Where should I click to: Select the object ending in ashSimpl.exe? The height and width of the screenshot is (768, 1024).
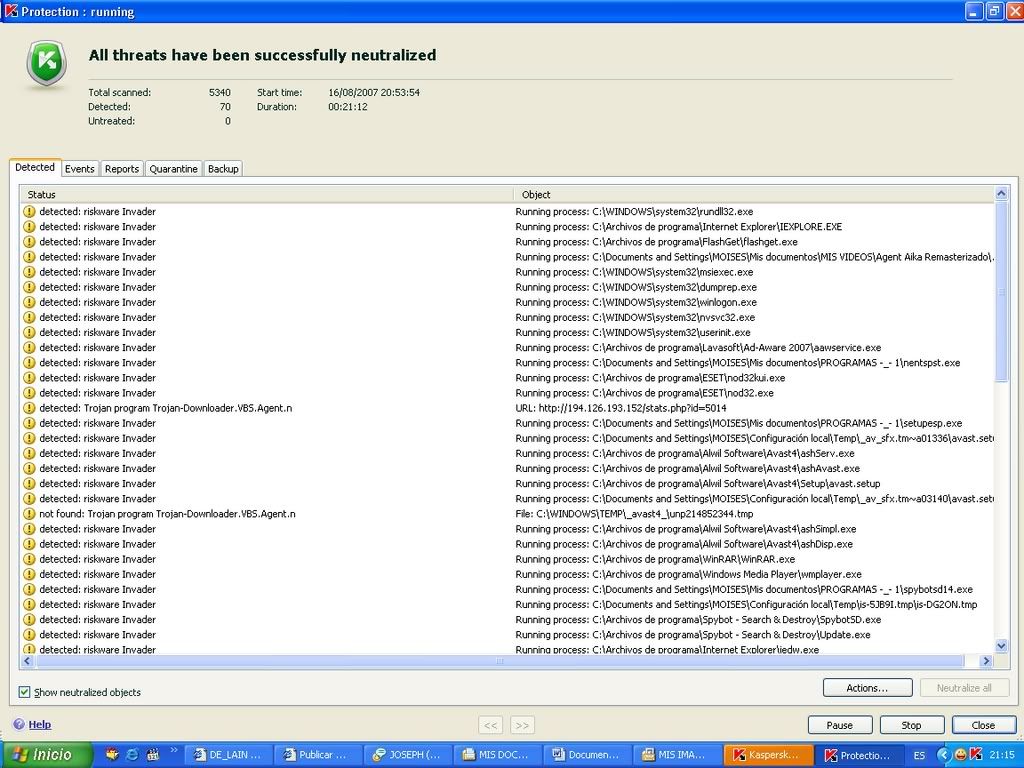[686, 529]
